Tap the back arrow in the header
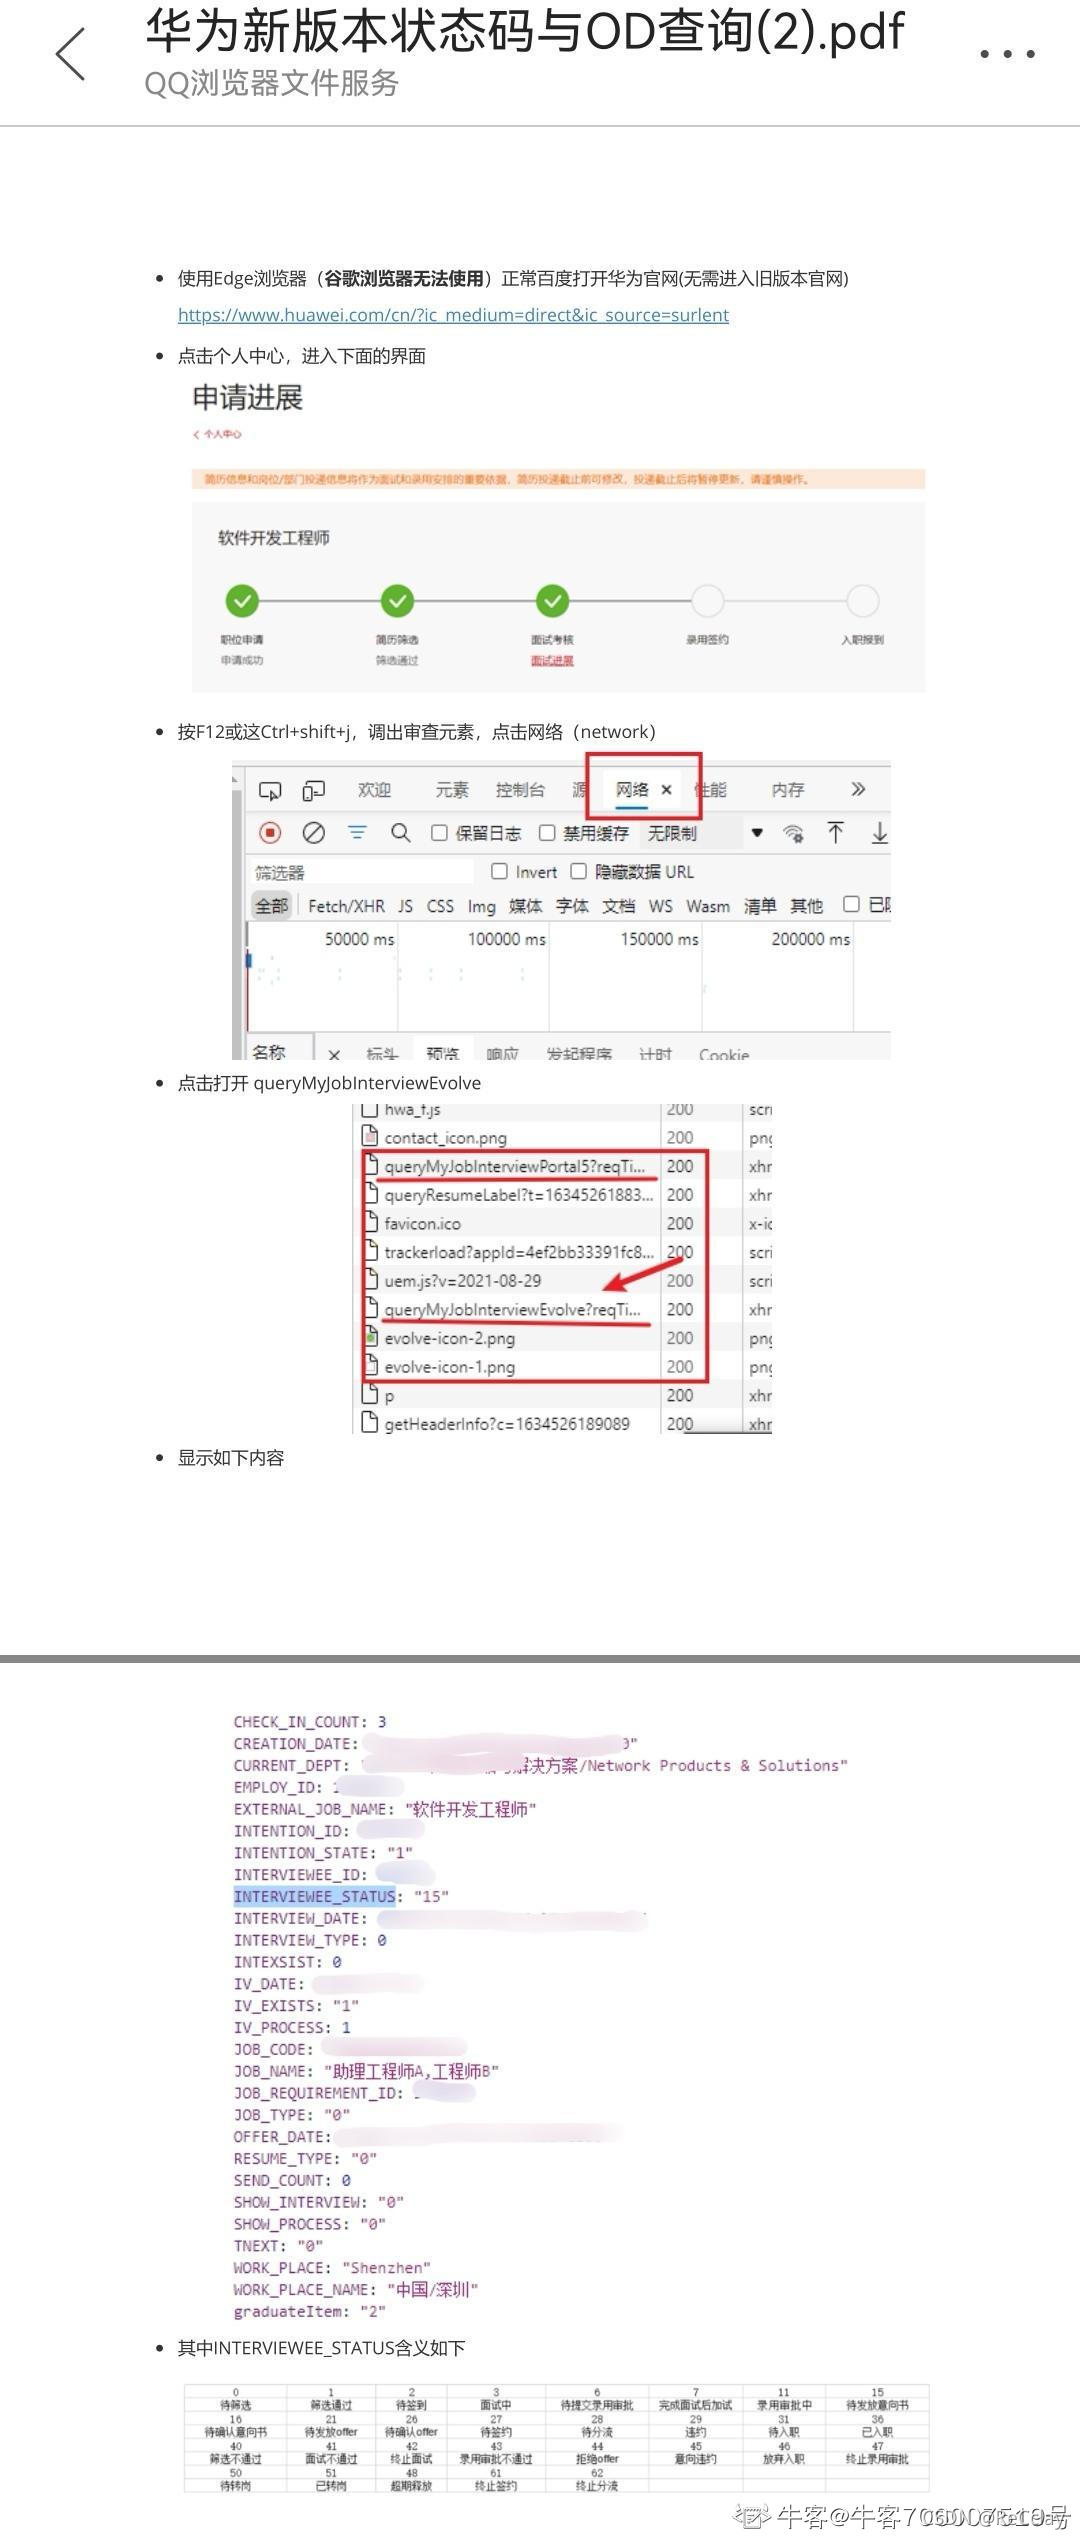Screen dimensions: 1080x2539 pos(71,54)
